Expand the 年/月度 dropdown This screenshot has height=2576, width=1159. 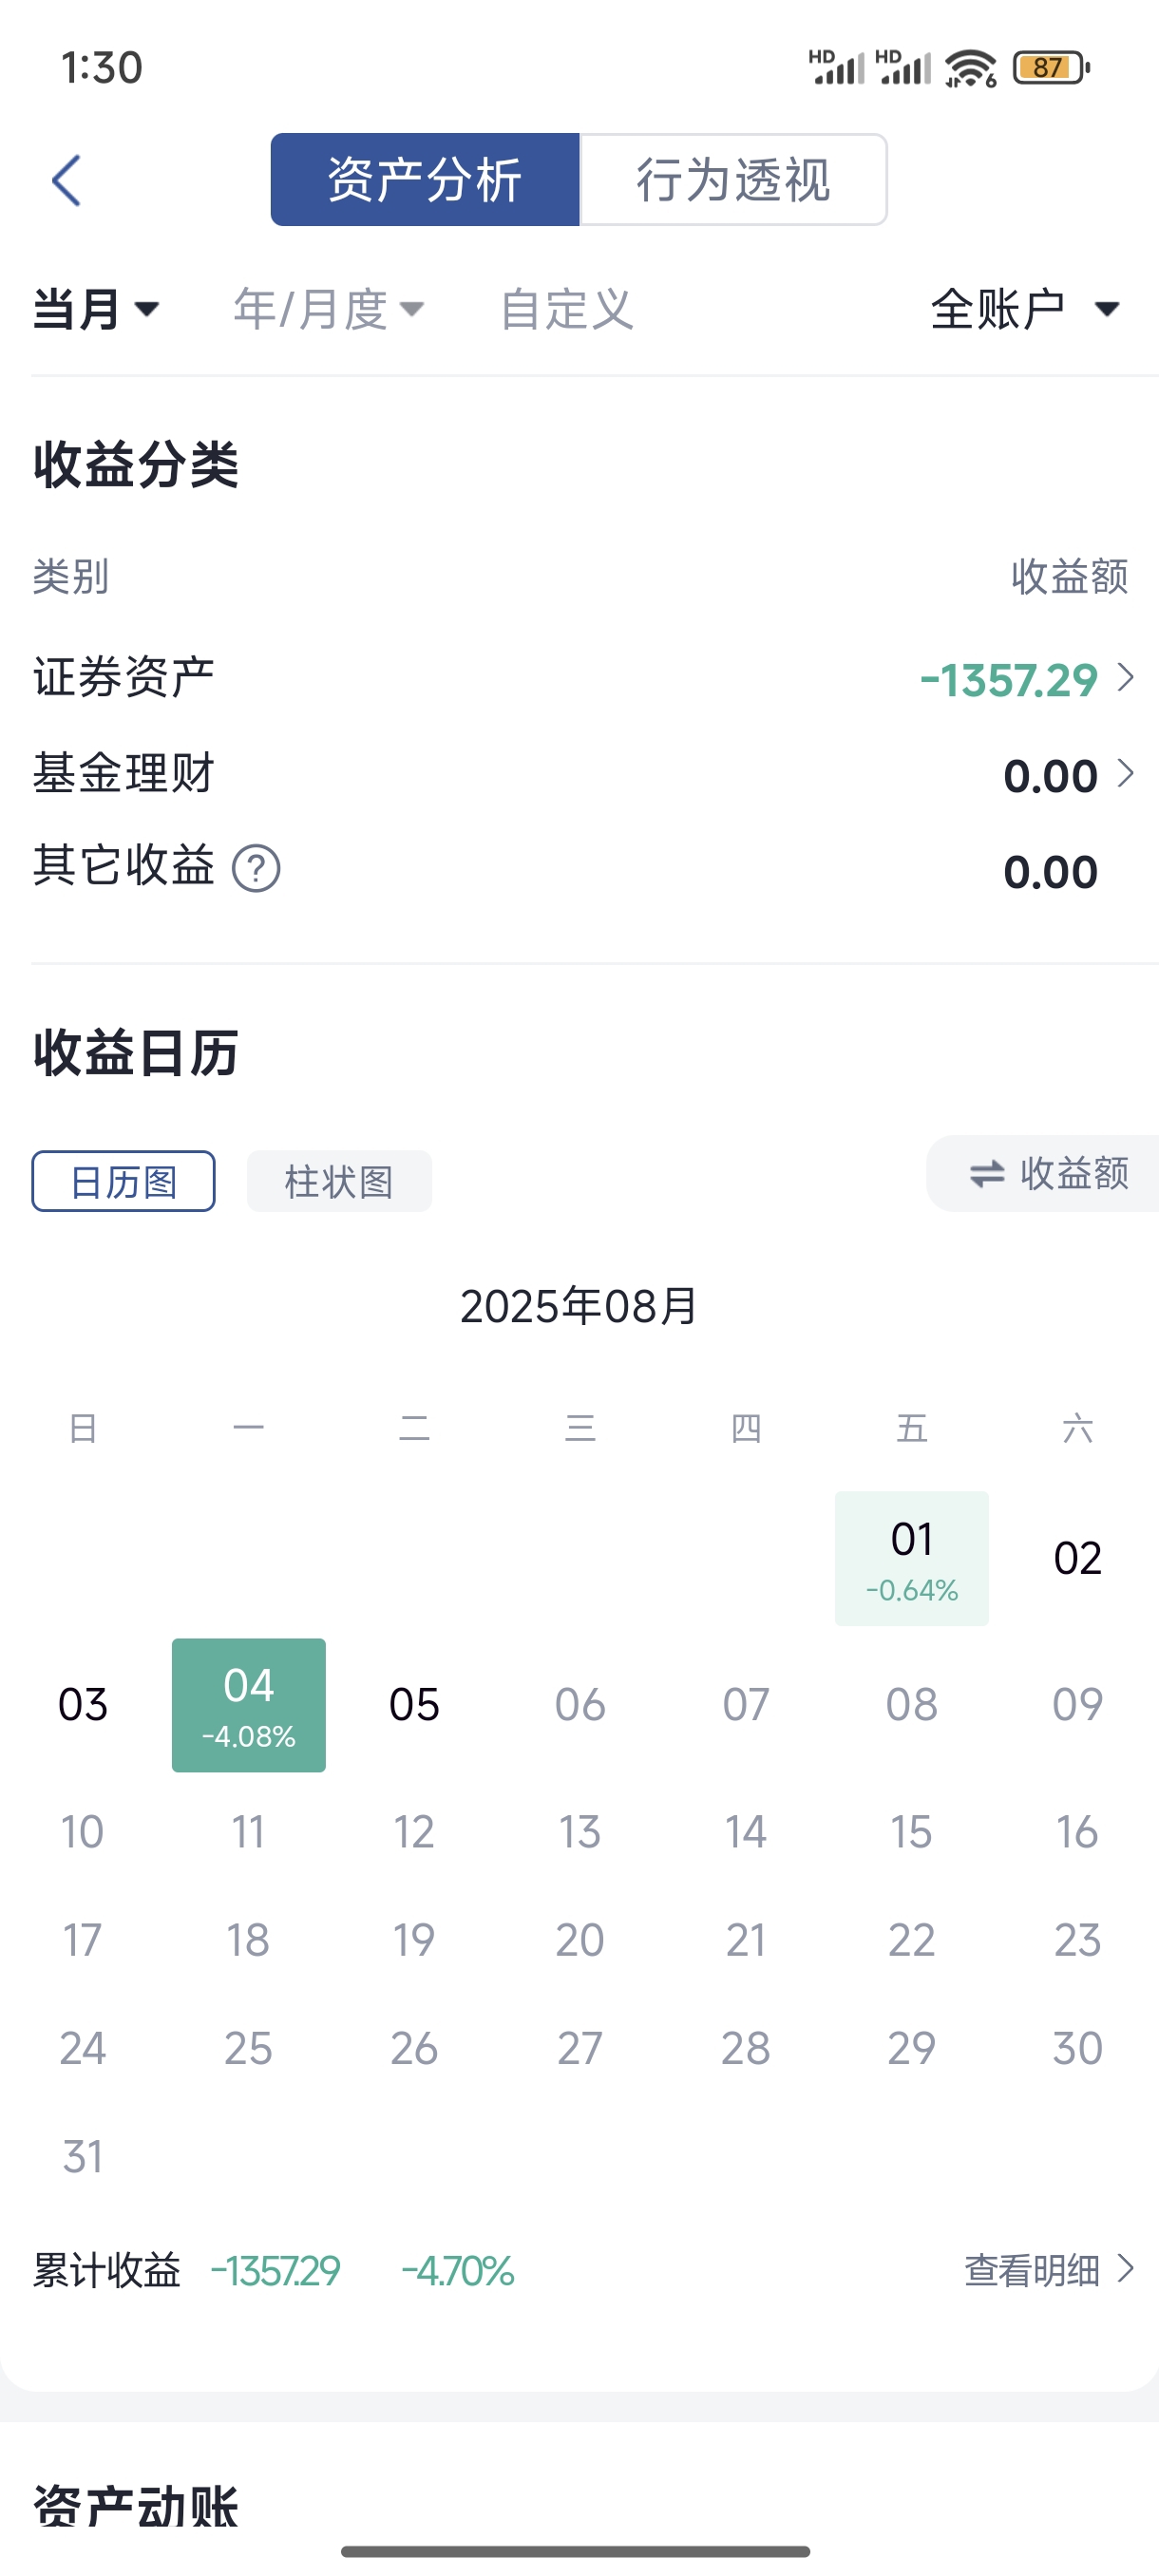(x=329, y=309)
